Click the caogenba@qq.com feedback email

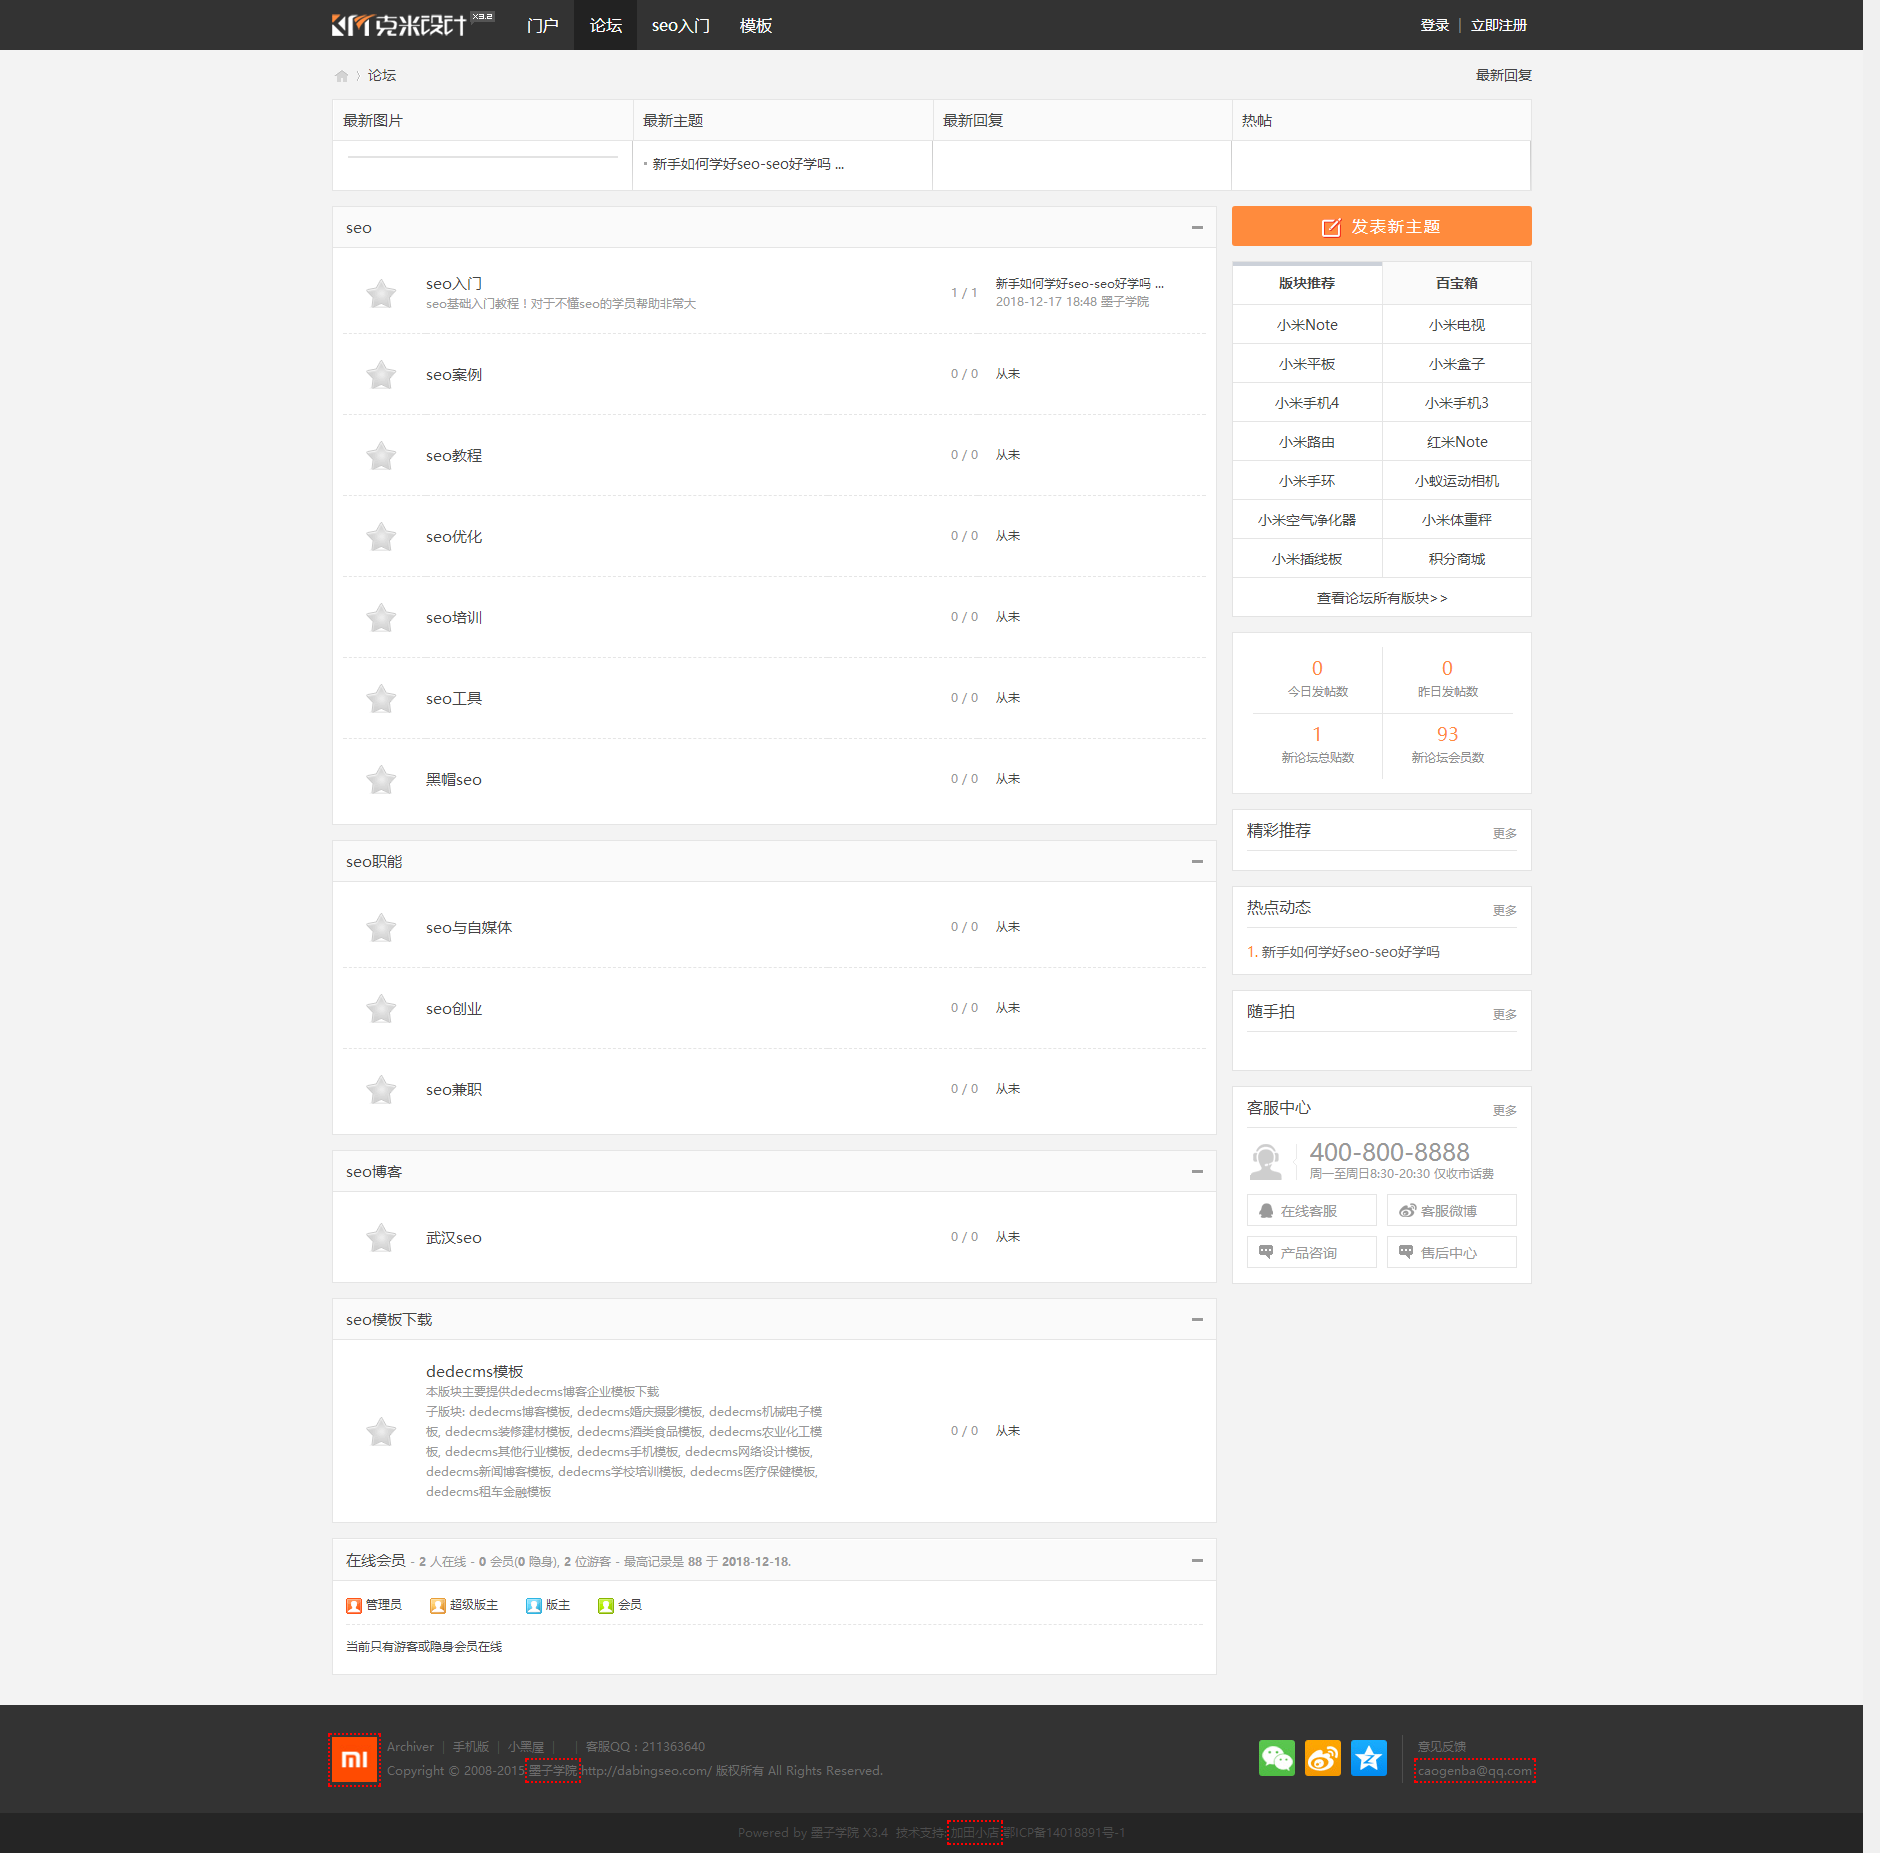point(1472,1770)
